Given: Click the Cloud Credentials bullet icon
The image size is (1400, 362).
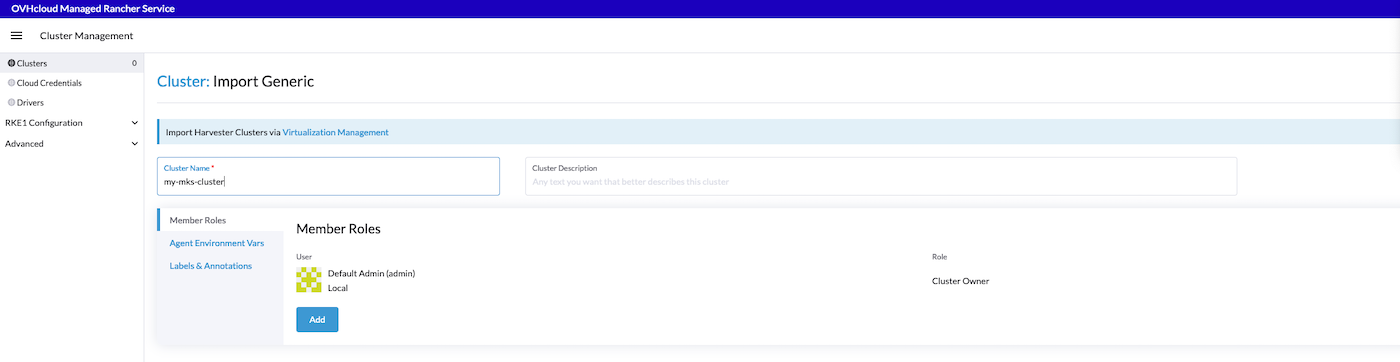Looking at the screenshot, I should [11, 83].
